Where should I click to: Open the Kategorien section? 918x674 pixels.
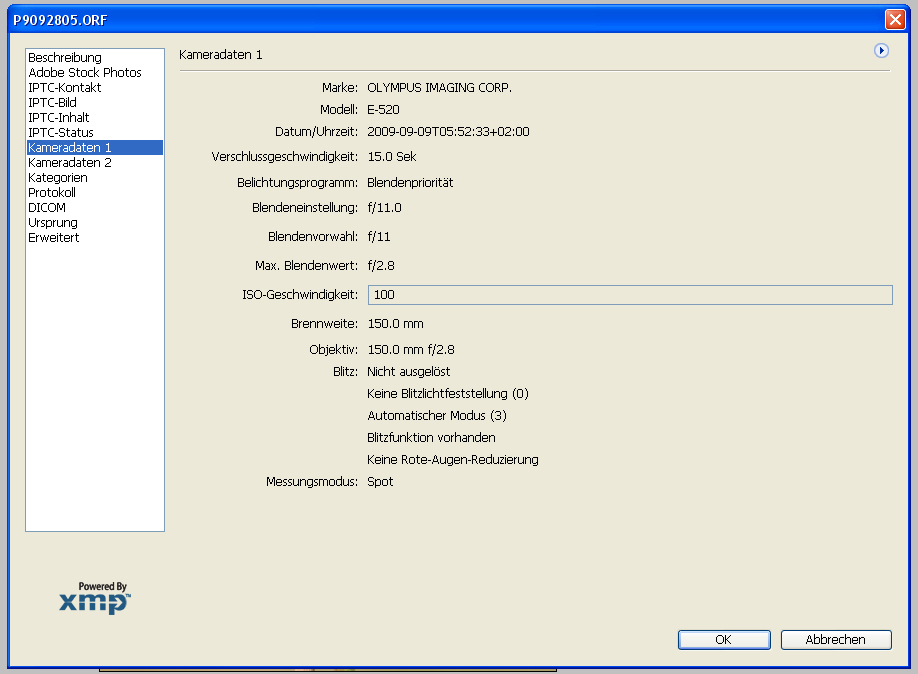click(95, 178)
